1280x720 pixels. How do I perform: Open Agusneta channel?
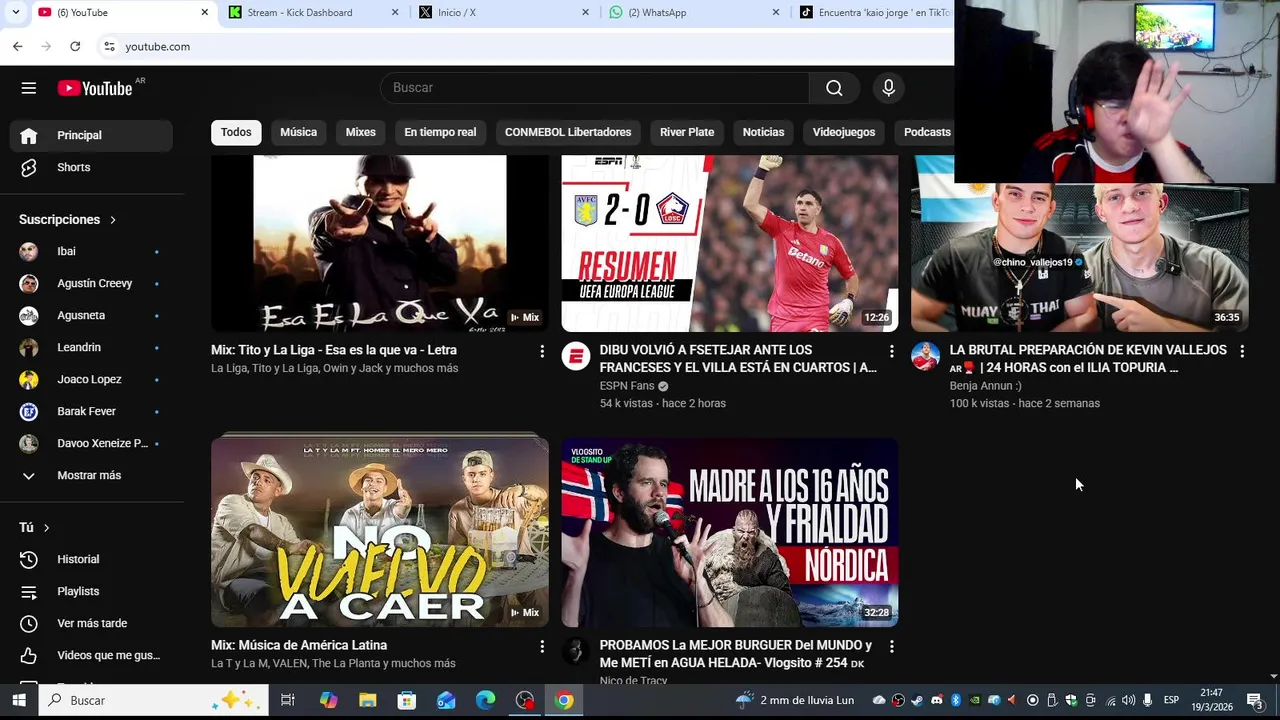[91, 315]
